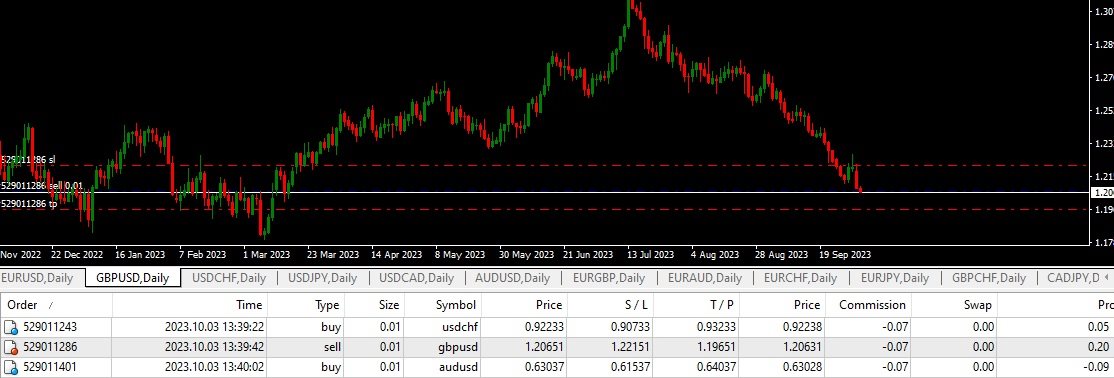Click the 19 Sep 2023 date on time axis
The width and height of the screenshot is (1114, 378).
tap(844, 254)
